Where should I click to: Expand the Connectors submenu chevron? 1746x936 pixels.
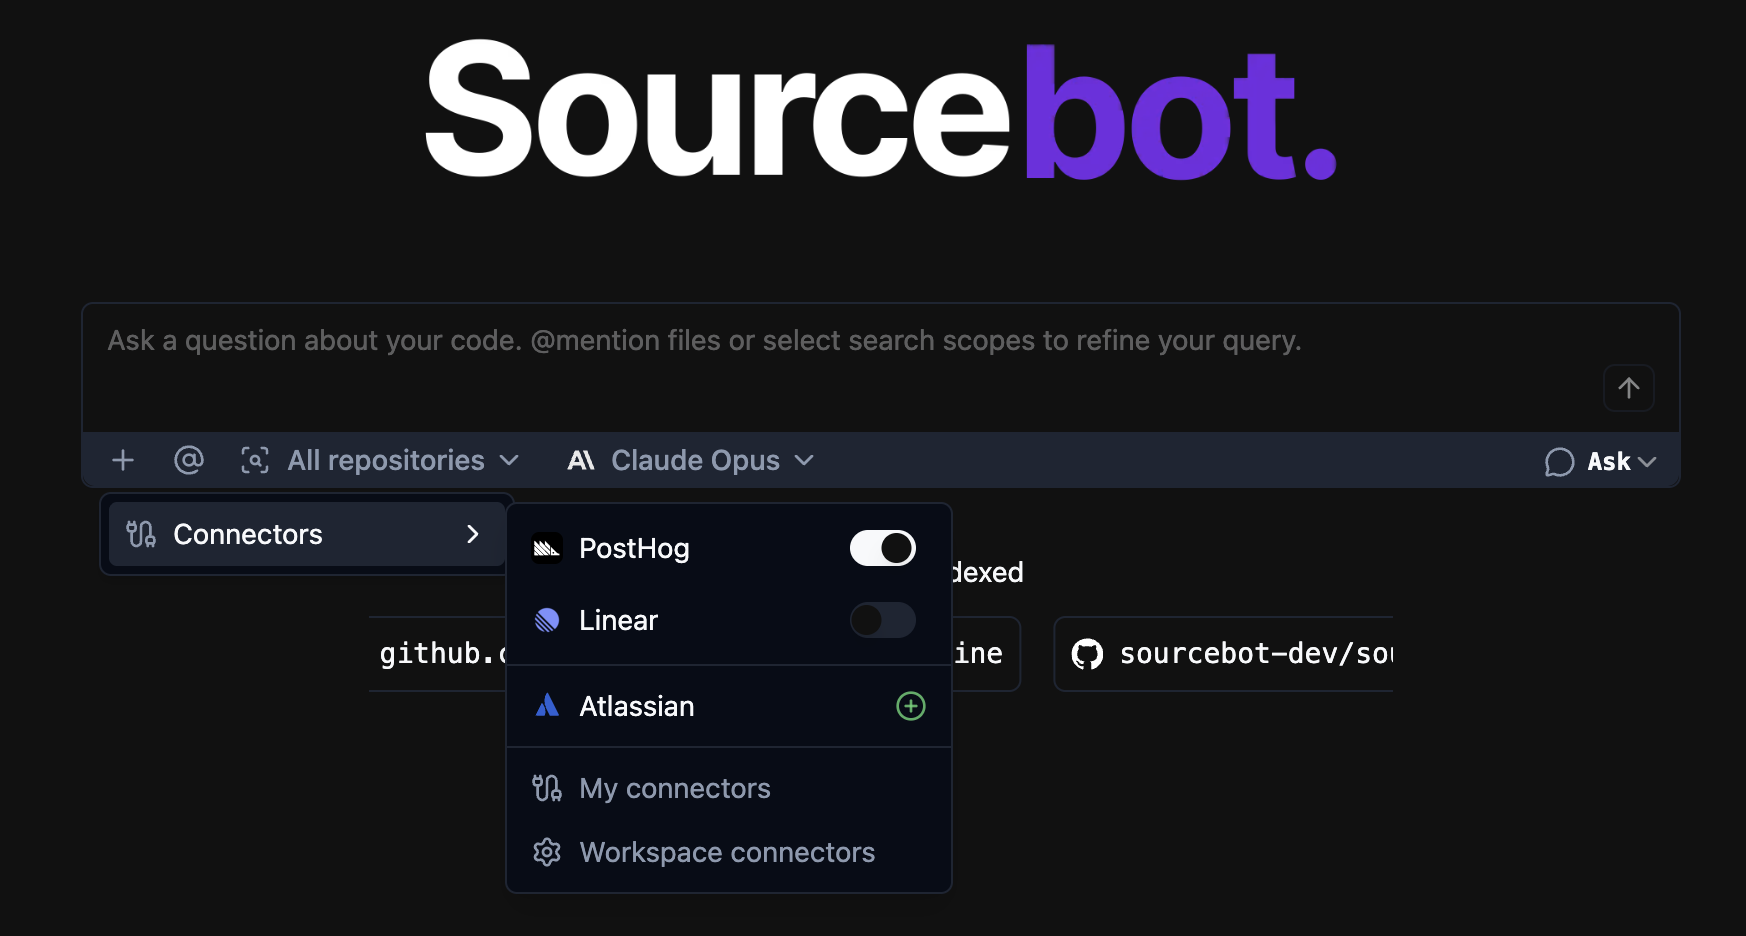(473, 534)
